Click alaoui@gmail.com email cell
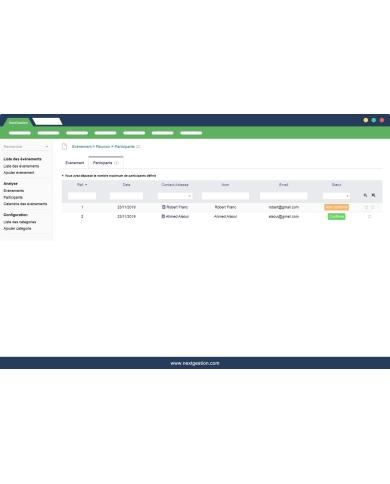390x484 pixels. (284, 217)
